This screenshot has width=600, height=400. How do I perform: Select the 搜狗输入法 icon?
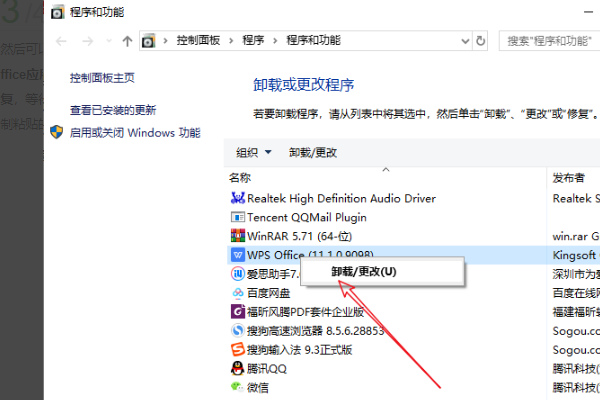click(238, 349)
